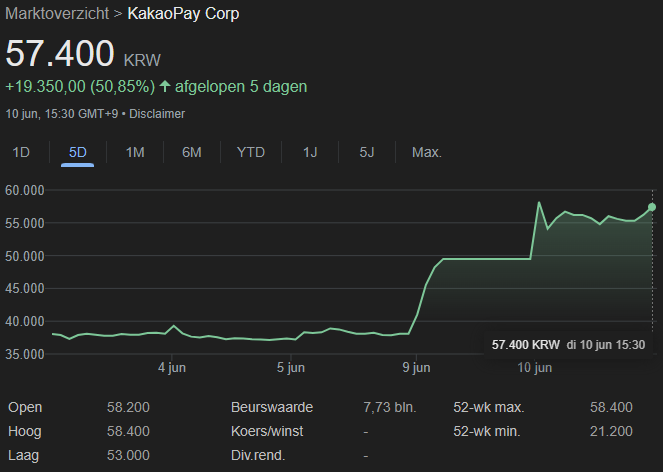Click the Laag label
The image size is (663, 472).
(24, 456)
